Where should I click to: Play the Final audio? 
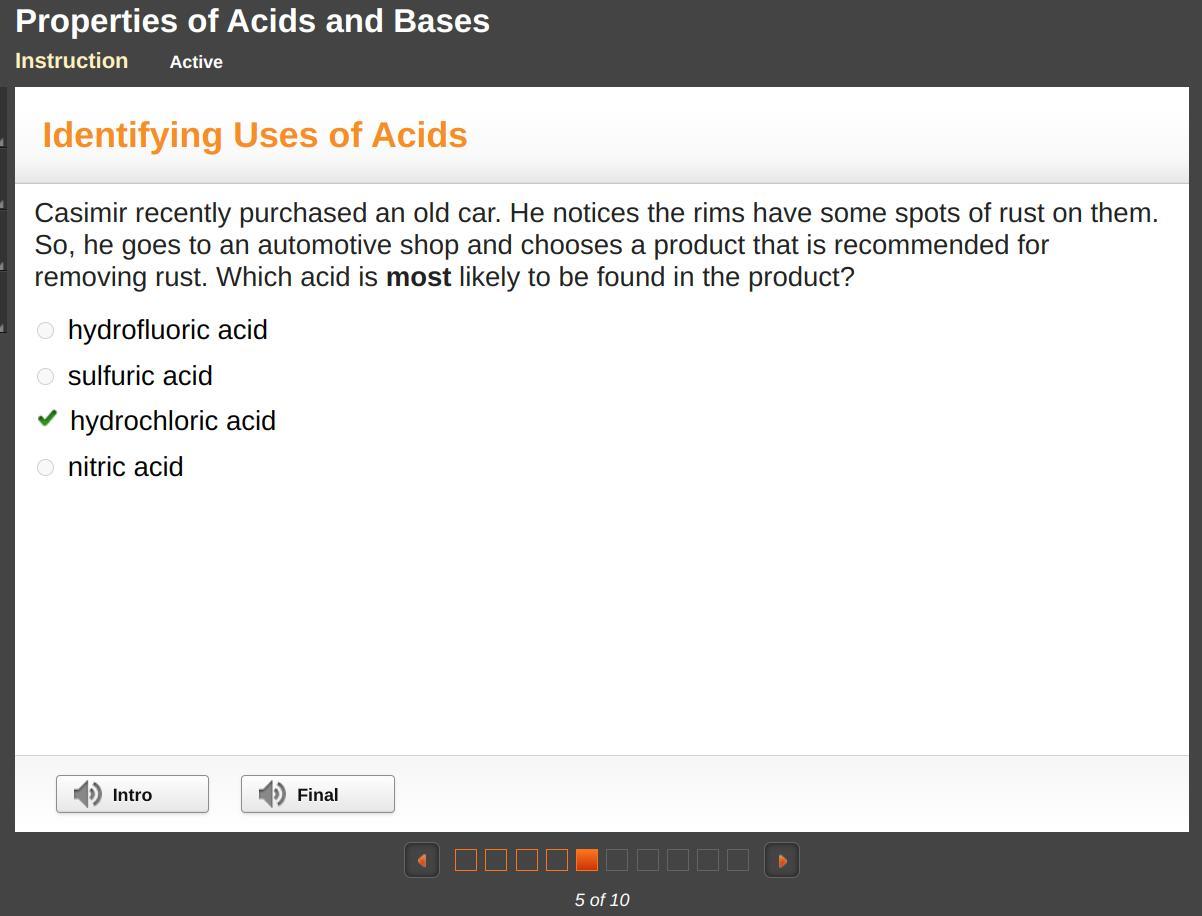click(317, 794)
